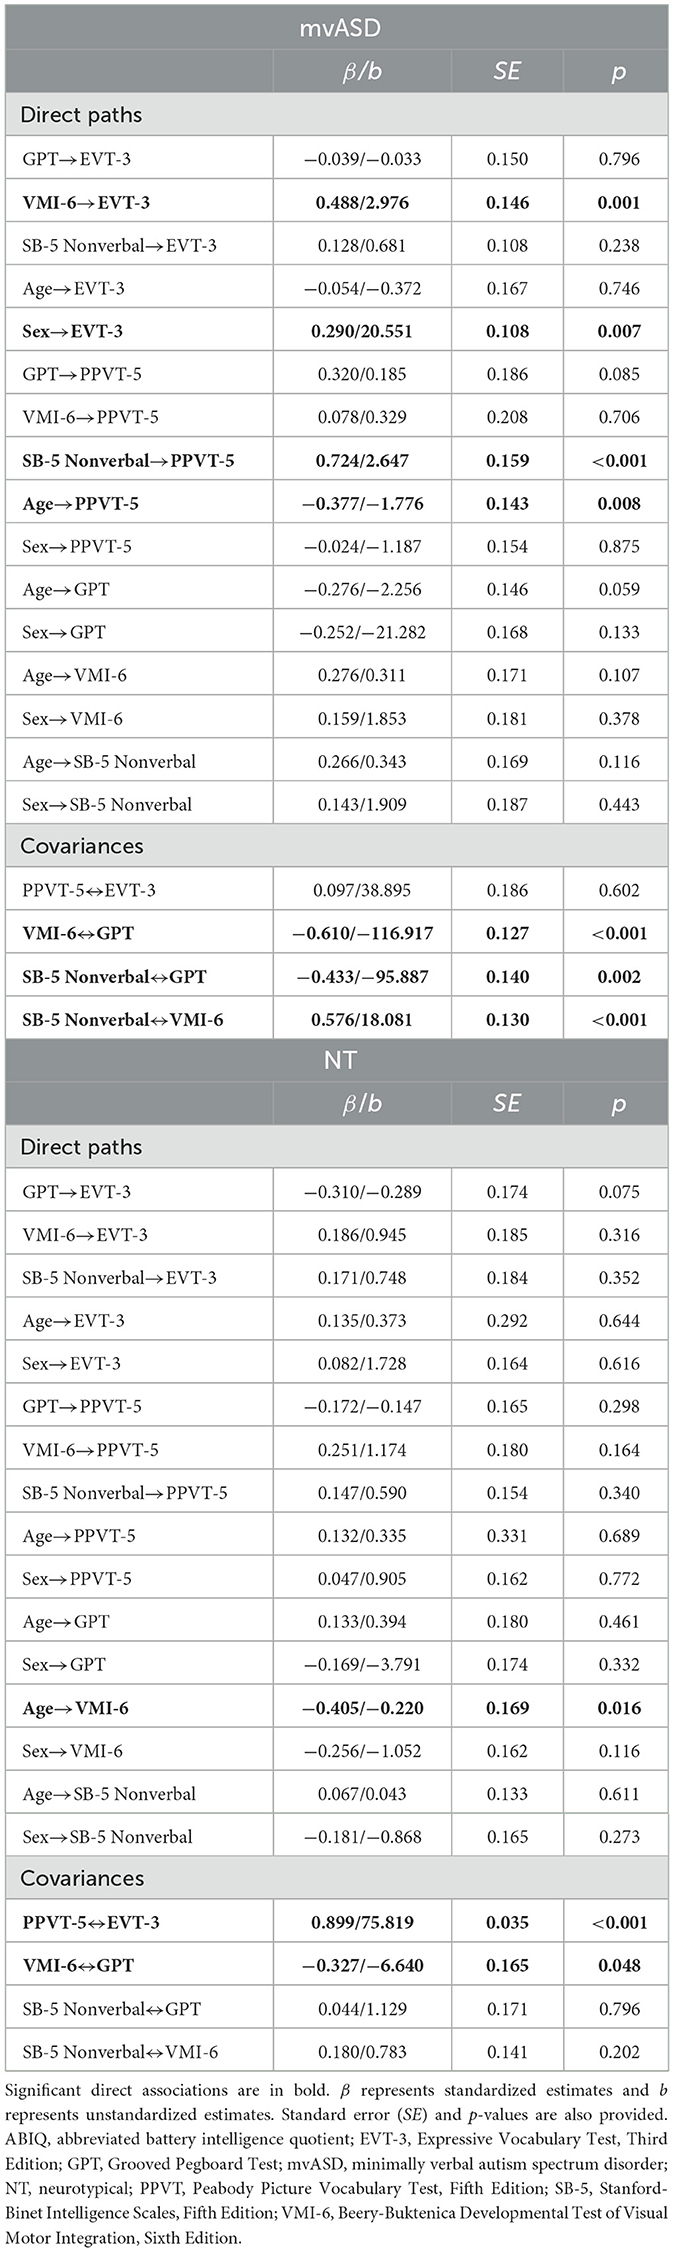Select the SE column header under mvASD
Viewport: 674px width, 2252px height.
click(507, 72)
